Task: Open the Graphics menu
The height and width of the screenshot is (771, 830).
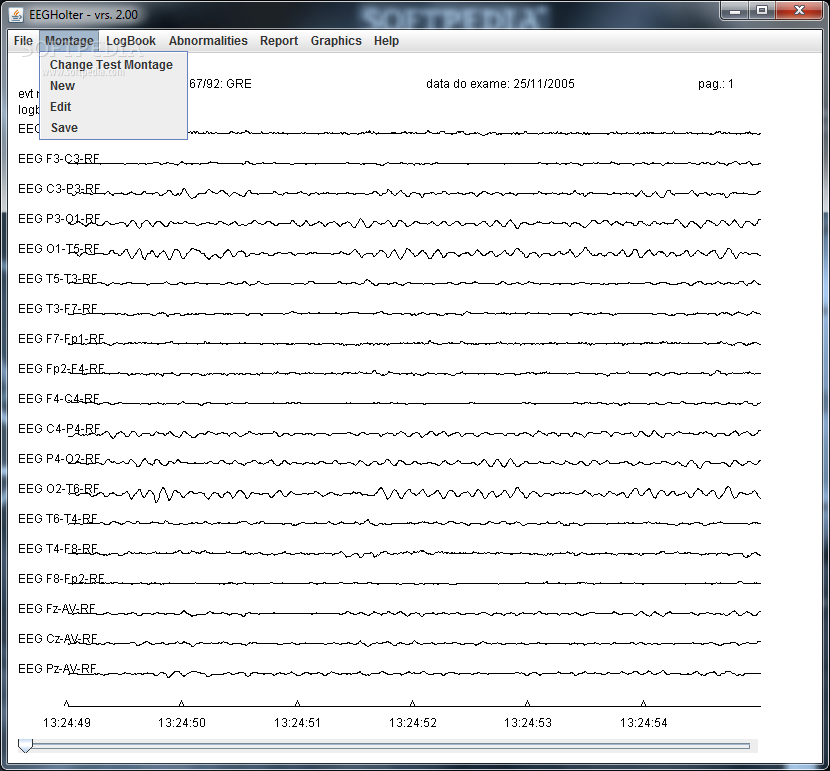Action: coord(336,41)
